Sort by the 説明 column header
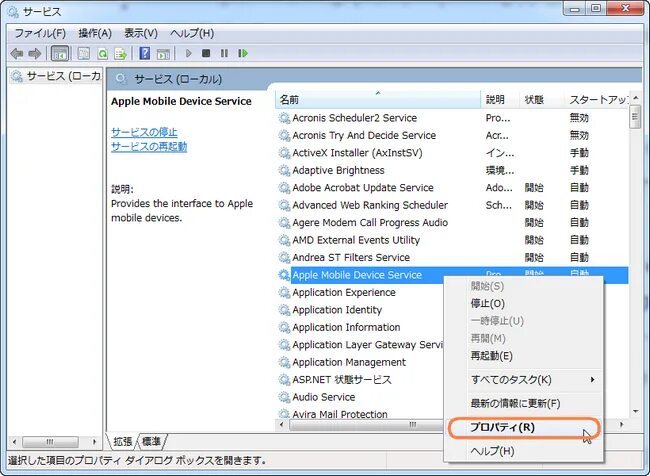650x476 pixels. pyautogui.click(x=500, y=100)
